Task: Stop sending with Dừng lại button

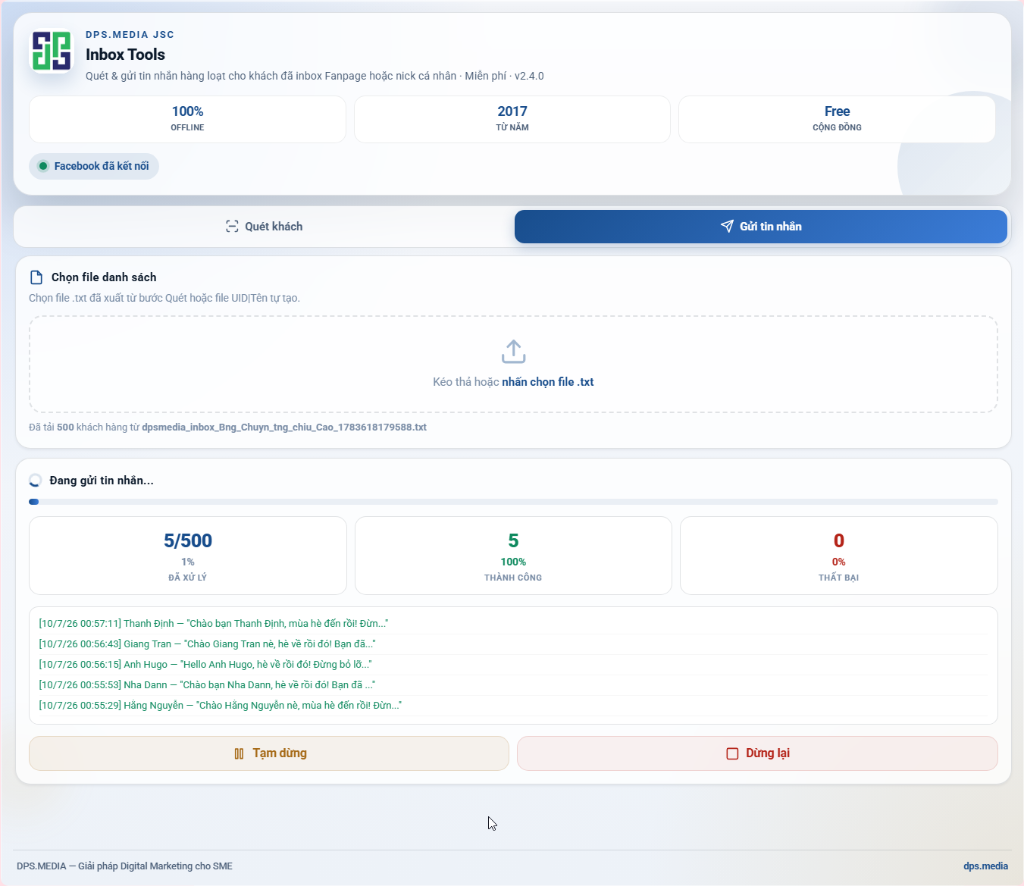Action: coord(758,753)
